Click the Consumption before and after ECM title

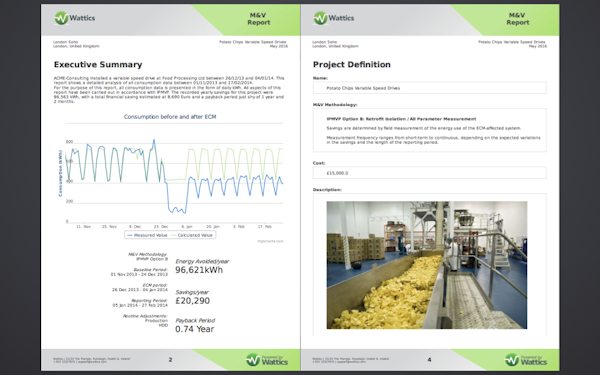170,117
